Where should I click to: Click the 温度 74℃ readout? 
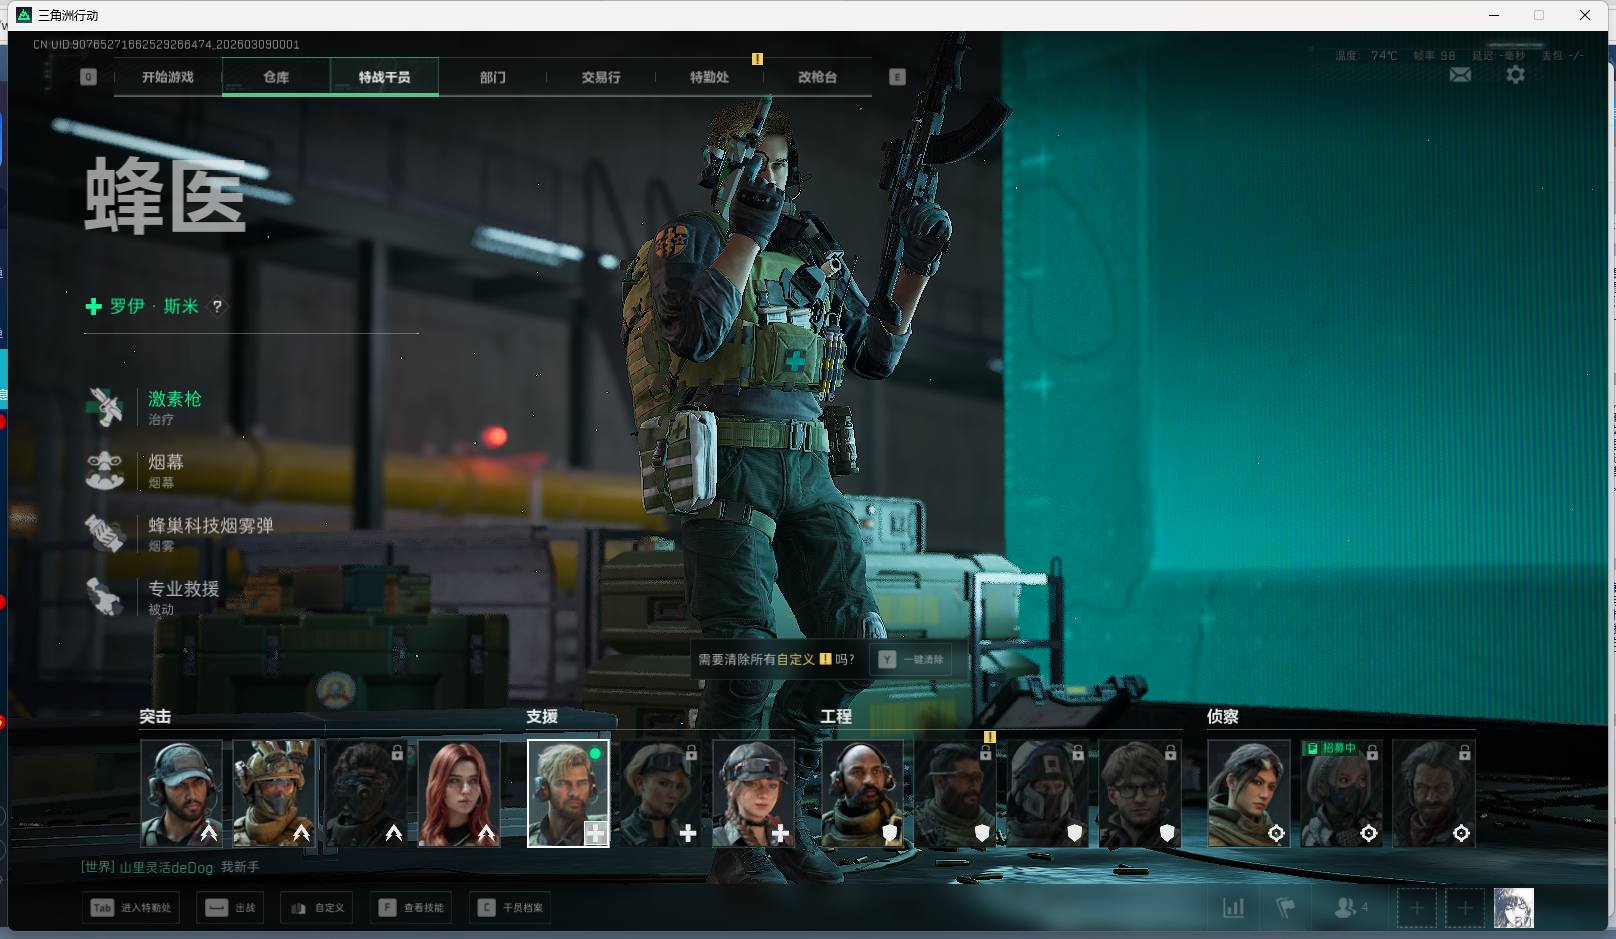[1366, 56]
